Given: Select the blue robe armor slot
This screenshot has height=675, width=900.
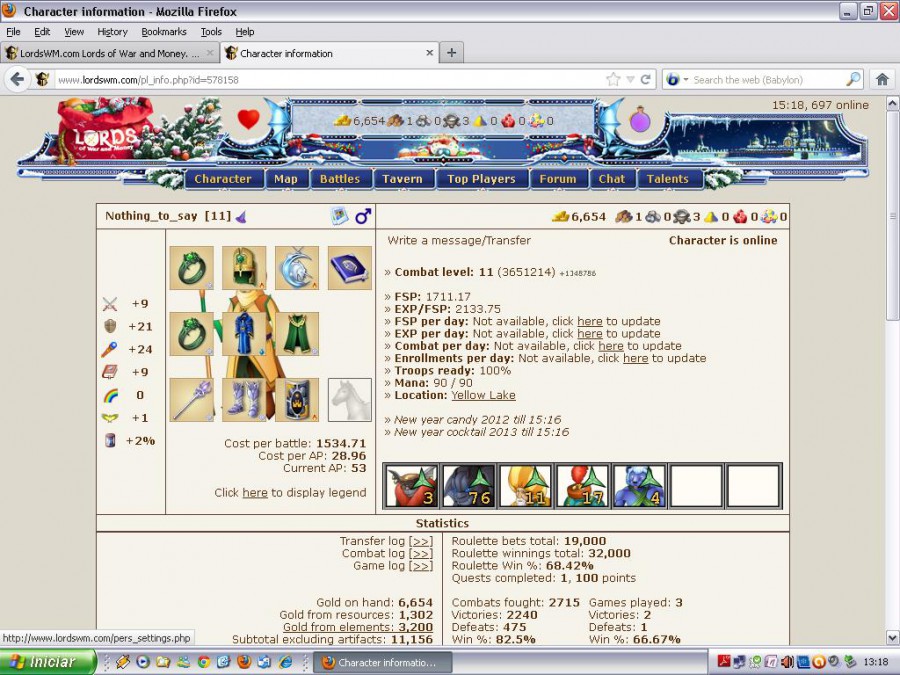Looking at the screenshot, I should point(244,334).
